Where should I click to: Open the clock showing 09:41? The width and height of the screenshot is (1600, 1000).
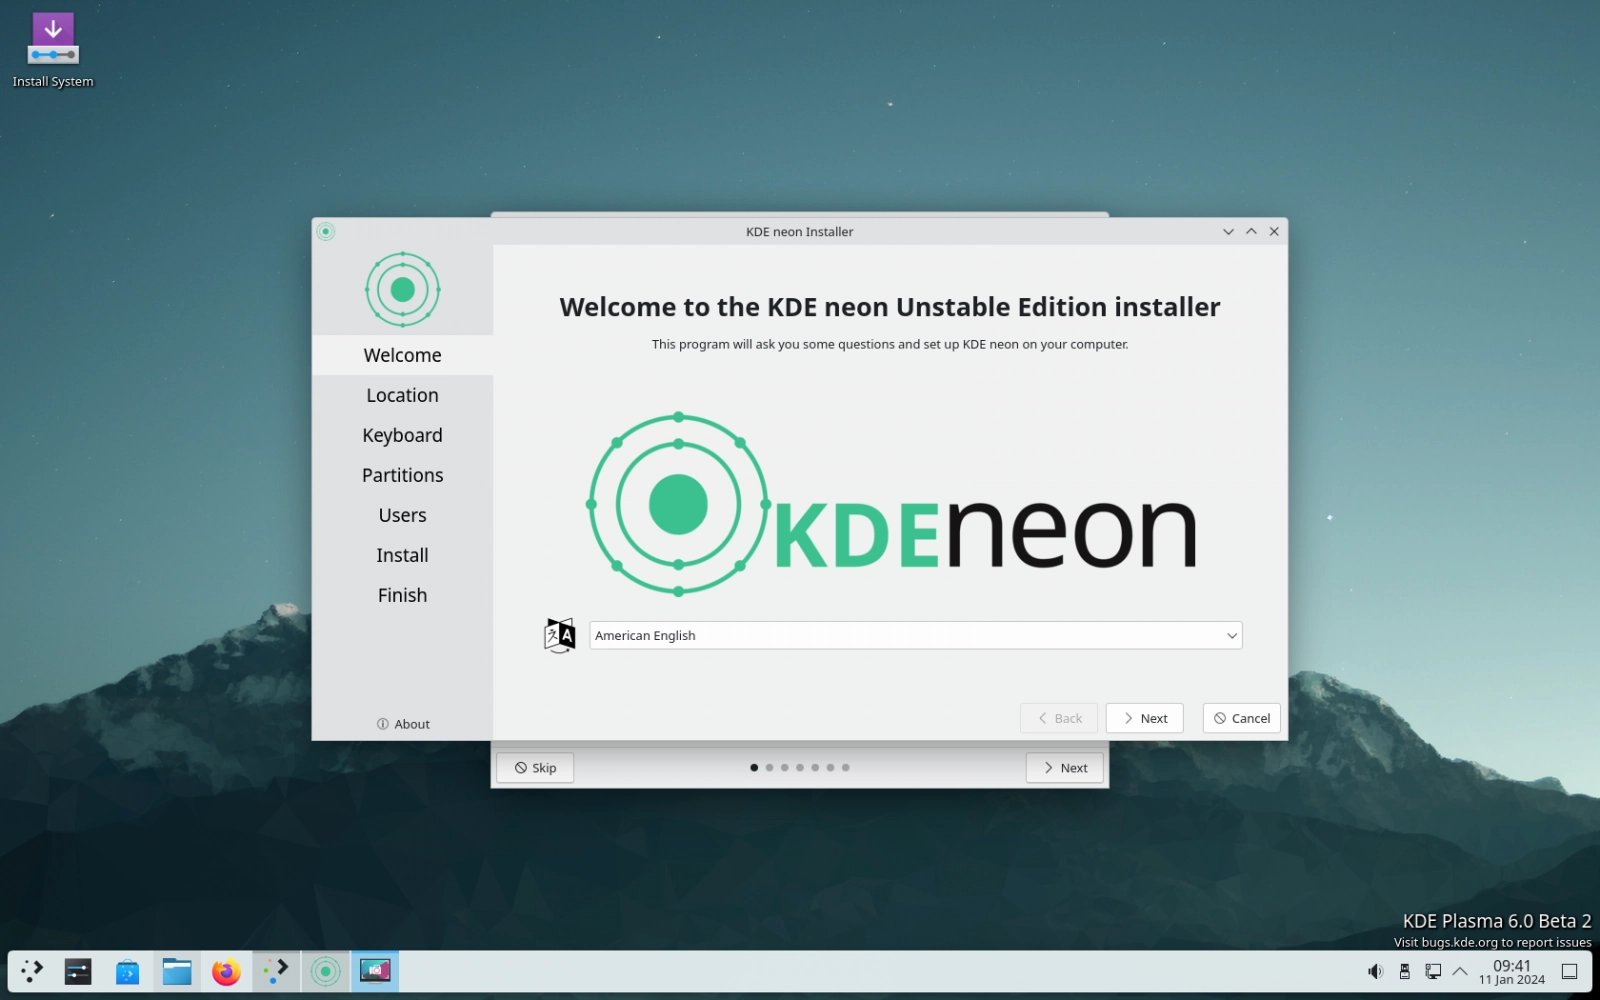(x=1512, y=971)
